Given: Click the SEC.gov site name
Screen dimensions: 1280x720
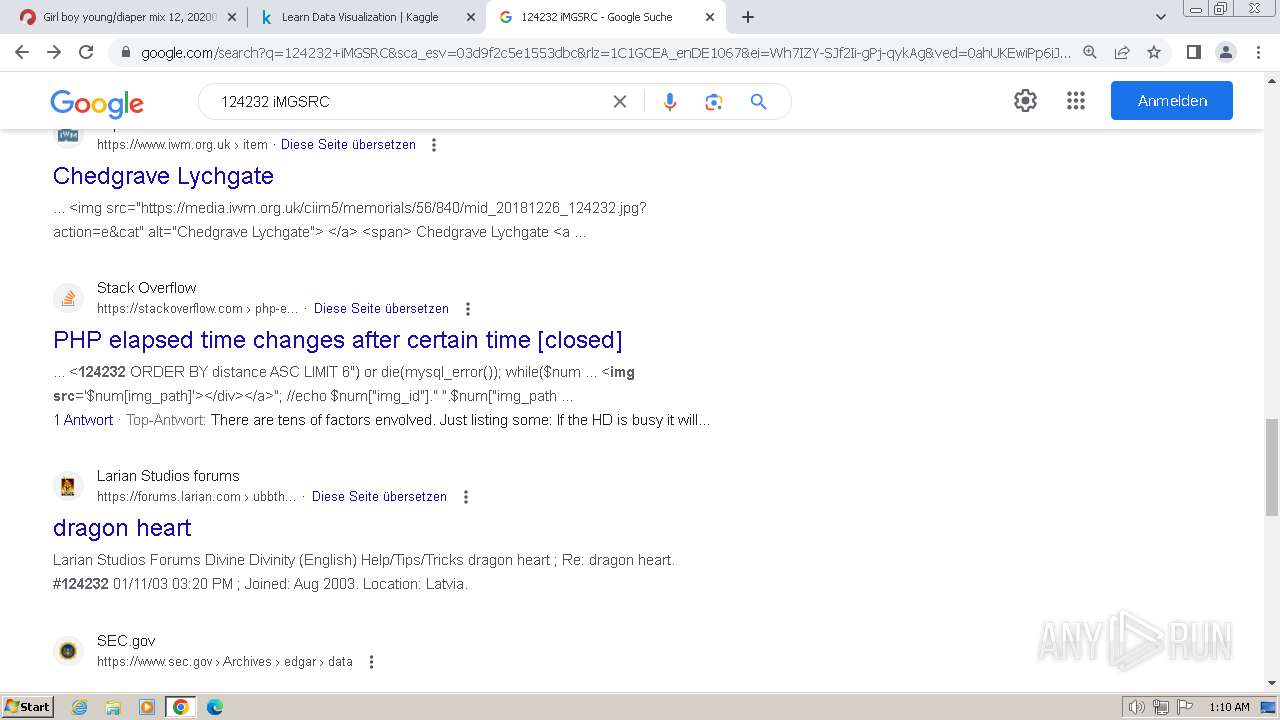Looking at the screenshot, I should click(x=126, y=641).
